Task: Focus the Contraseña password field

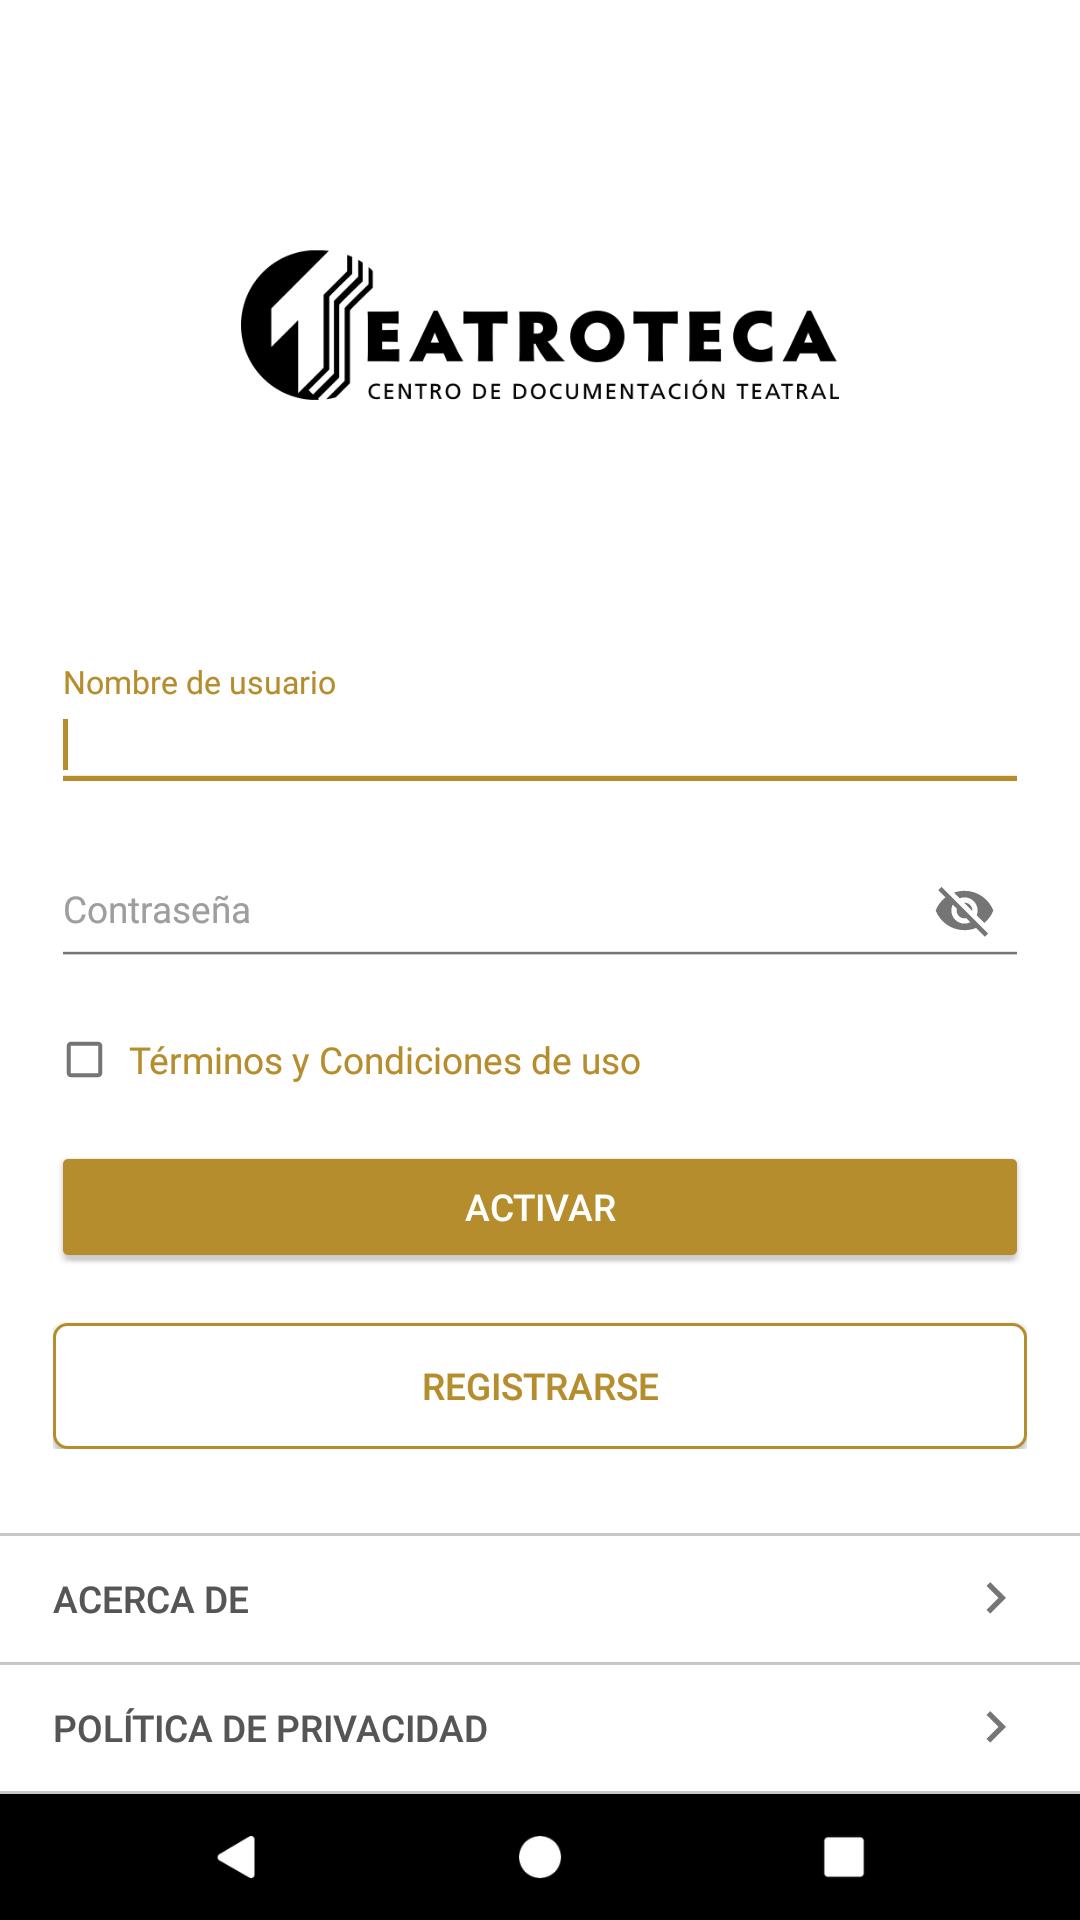Action: point(490,910)
